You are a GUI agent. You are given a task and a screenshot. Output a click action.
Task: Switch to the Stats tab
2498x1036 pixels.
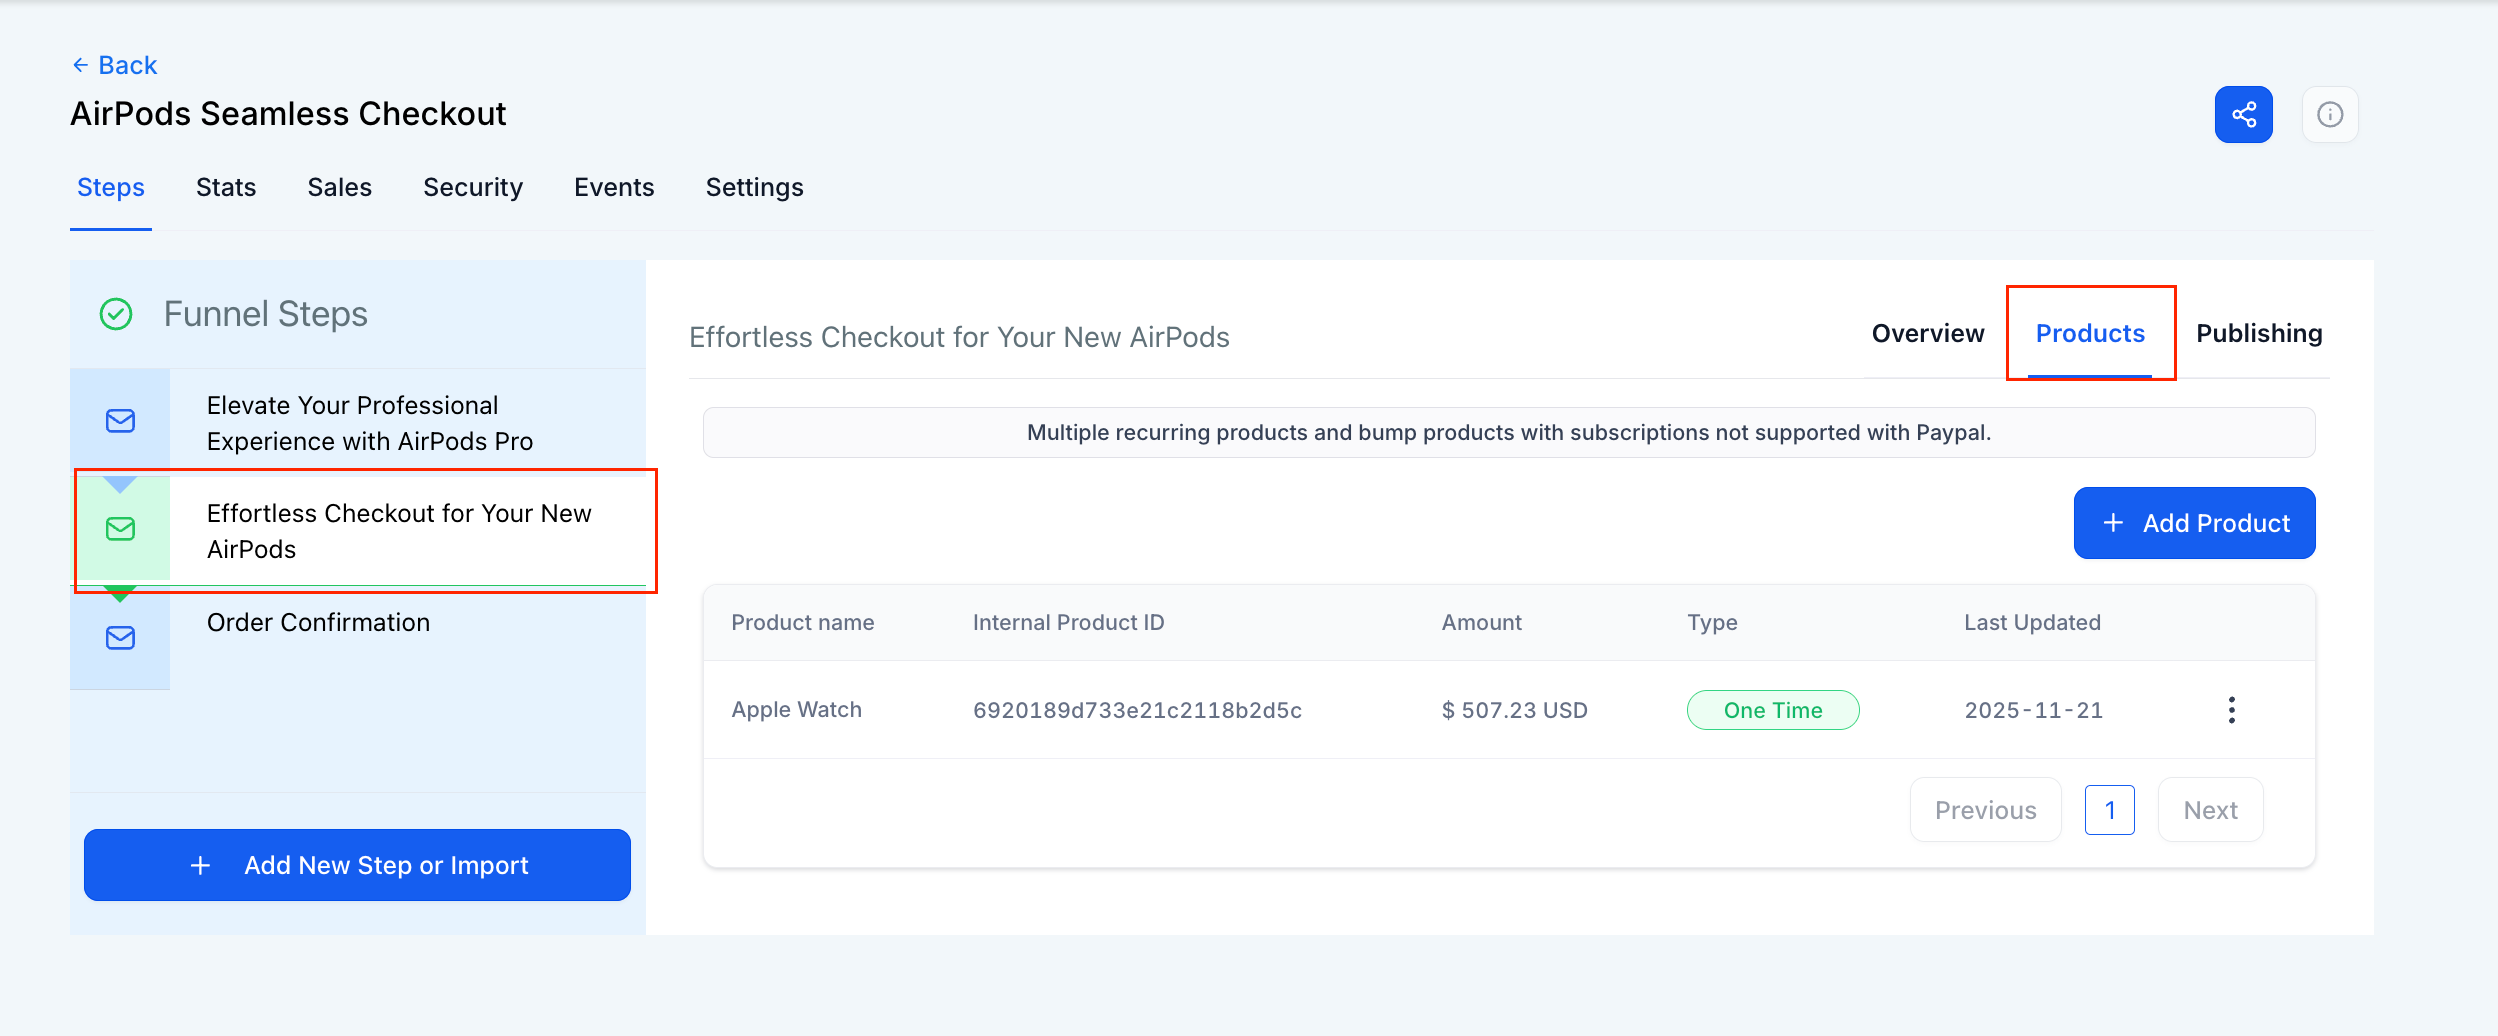pos(226,187)
